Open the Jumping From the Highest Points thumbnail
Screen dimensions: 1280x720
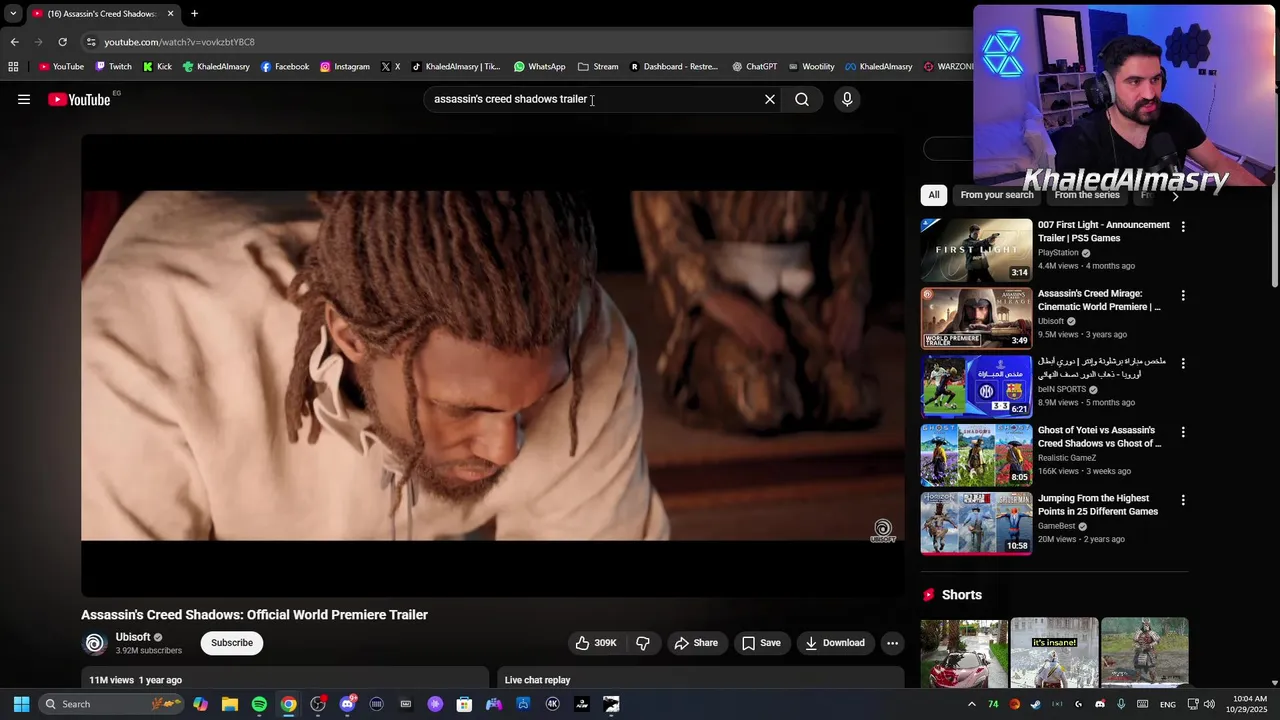pyautogui.click(x=976, y=523)
